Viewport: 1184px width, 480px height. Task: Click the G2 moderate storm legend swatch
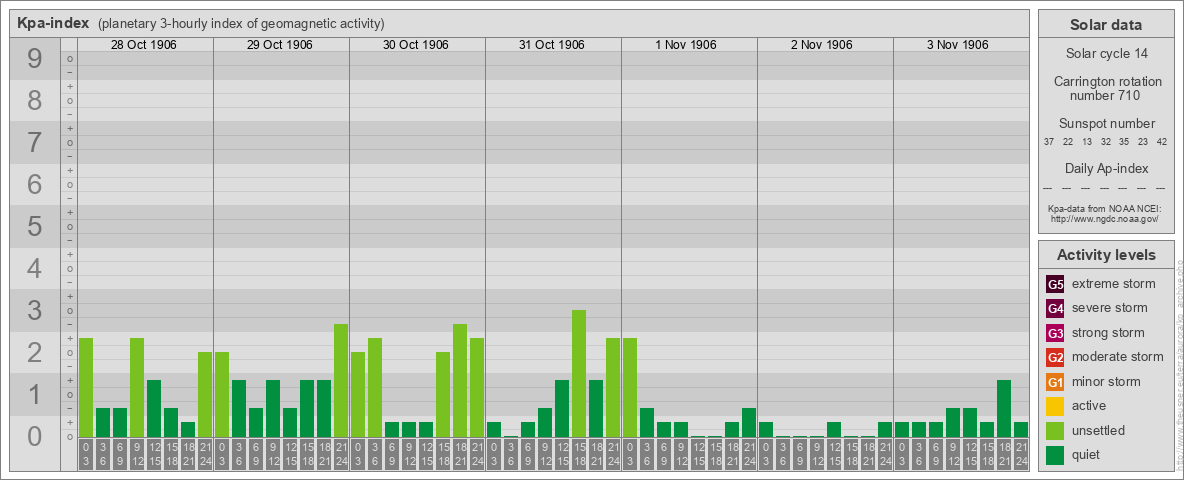1055,357
